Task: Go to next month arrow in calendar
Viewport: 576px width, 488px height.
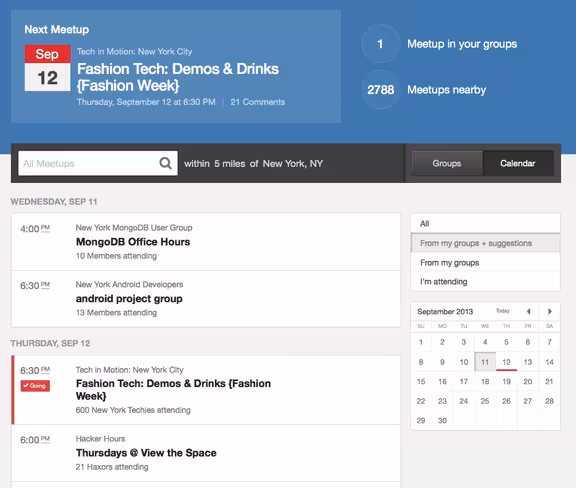Action: click(550, 311)
